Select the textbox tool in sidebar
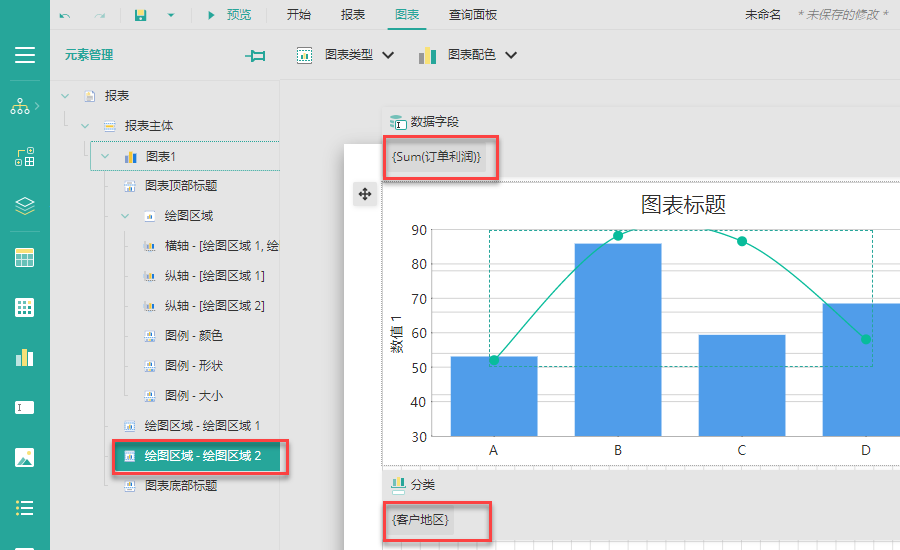This screenshot has height=550, width=900. coord(25,408)
